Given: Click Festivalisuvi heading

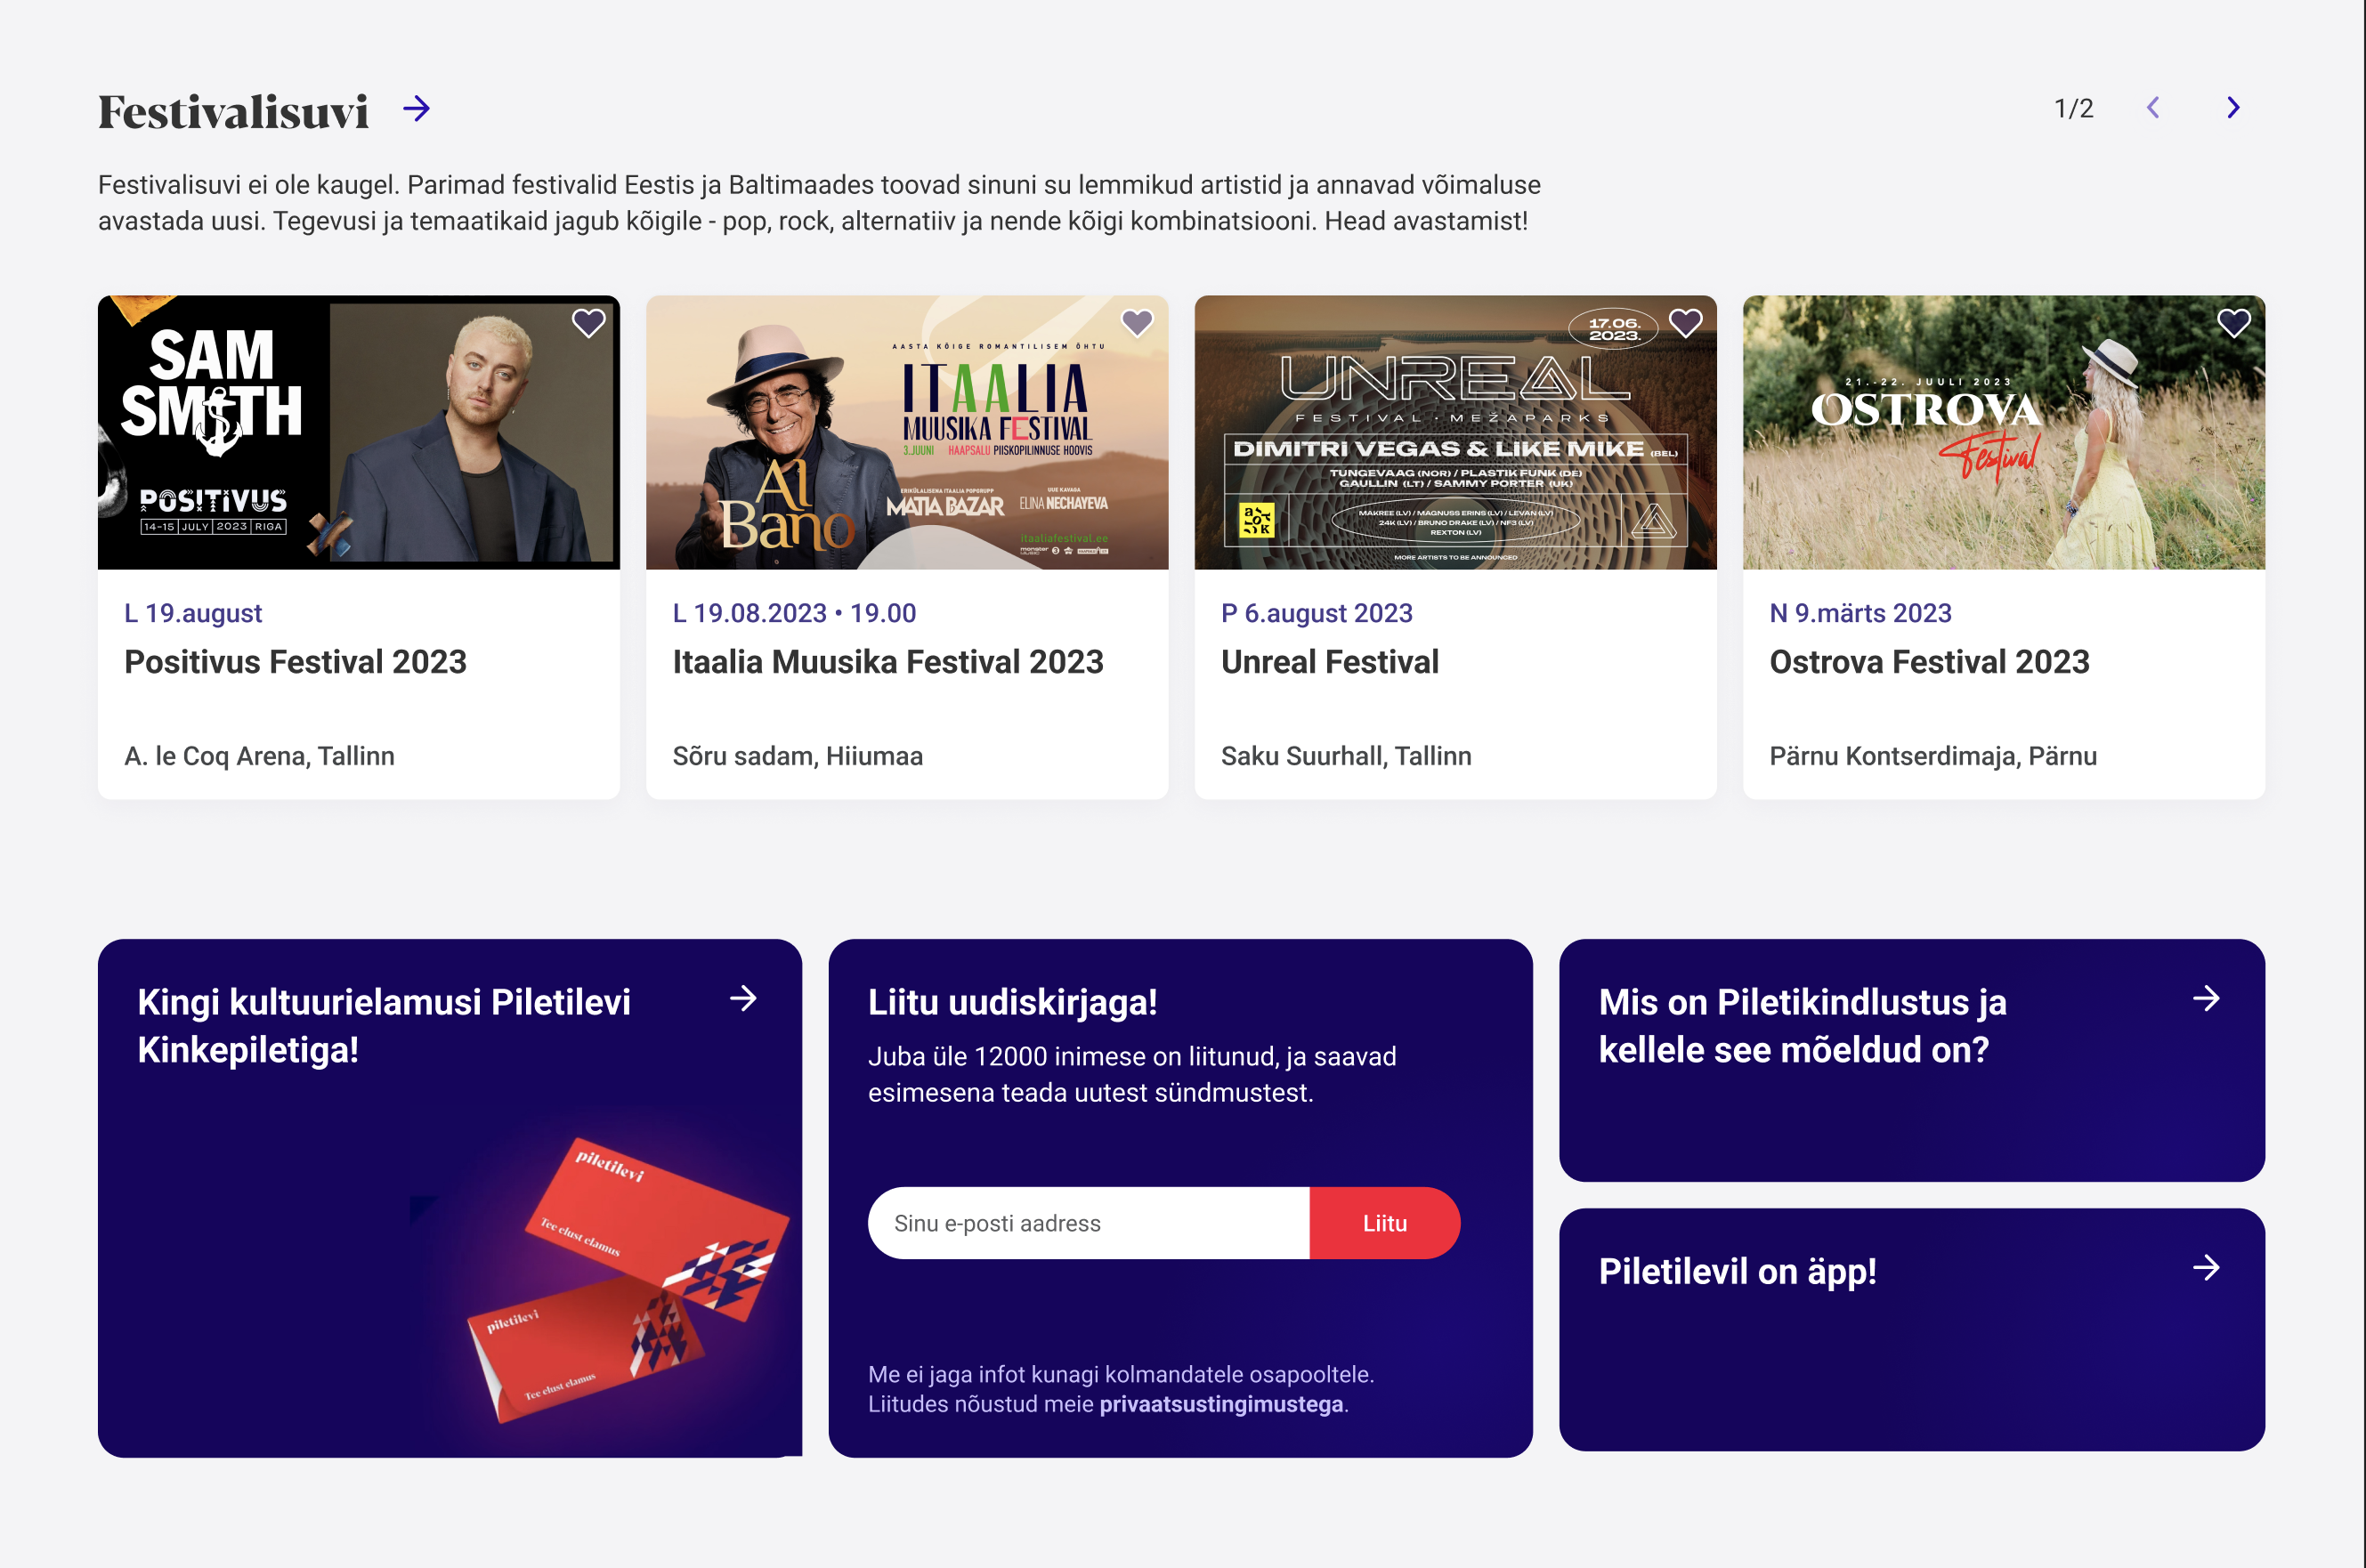Looking at the screenshot, I should tap(234, 111).
